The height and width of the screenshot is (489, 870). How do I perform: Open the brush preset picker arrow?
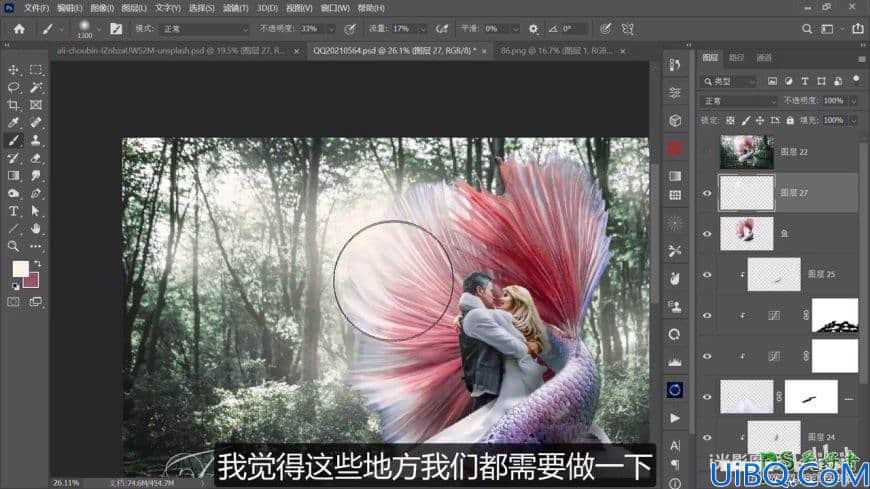pyautogui.click(x=99, y=28)
